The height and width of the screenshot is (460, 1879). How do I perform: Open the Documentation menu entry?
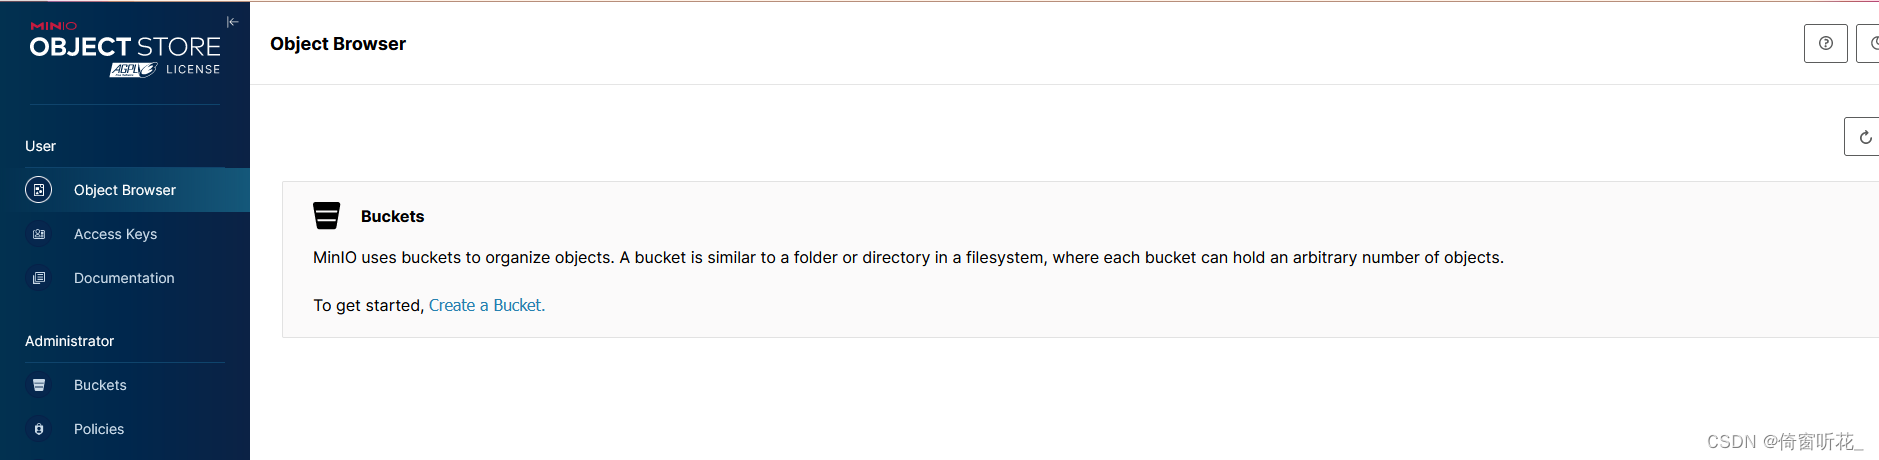click(125, 278)
